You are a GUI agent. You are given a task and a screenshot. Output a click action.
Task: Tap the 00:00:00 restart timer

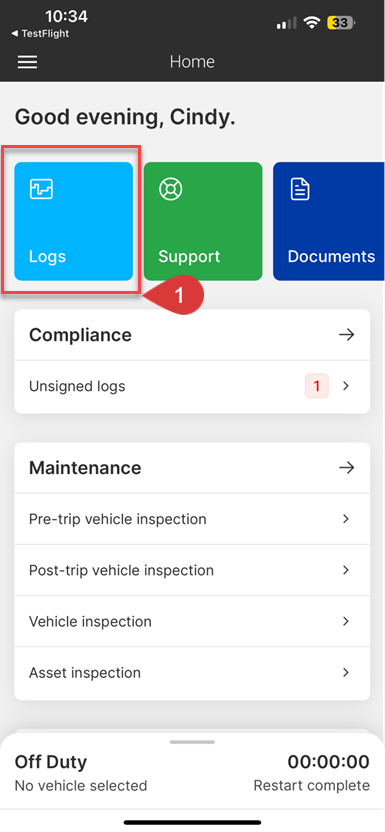coord(328,762)
